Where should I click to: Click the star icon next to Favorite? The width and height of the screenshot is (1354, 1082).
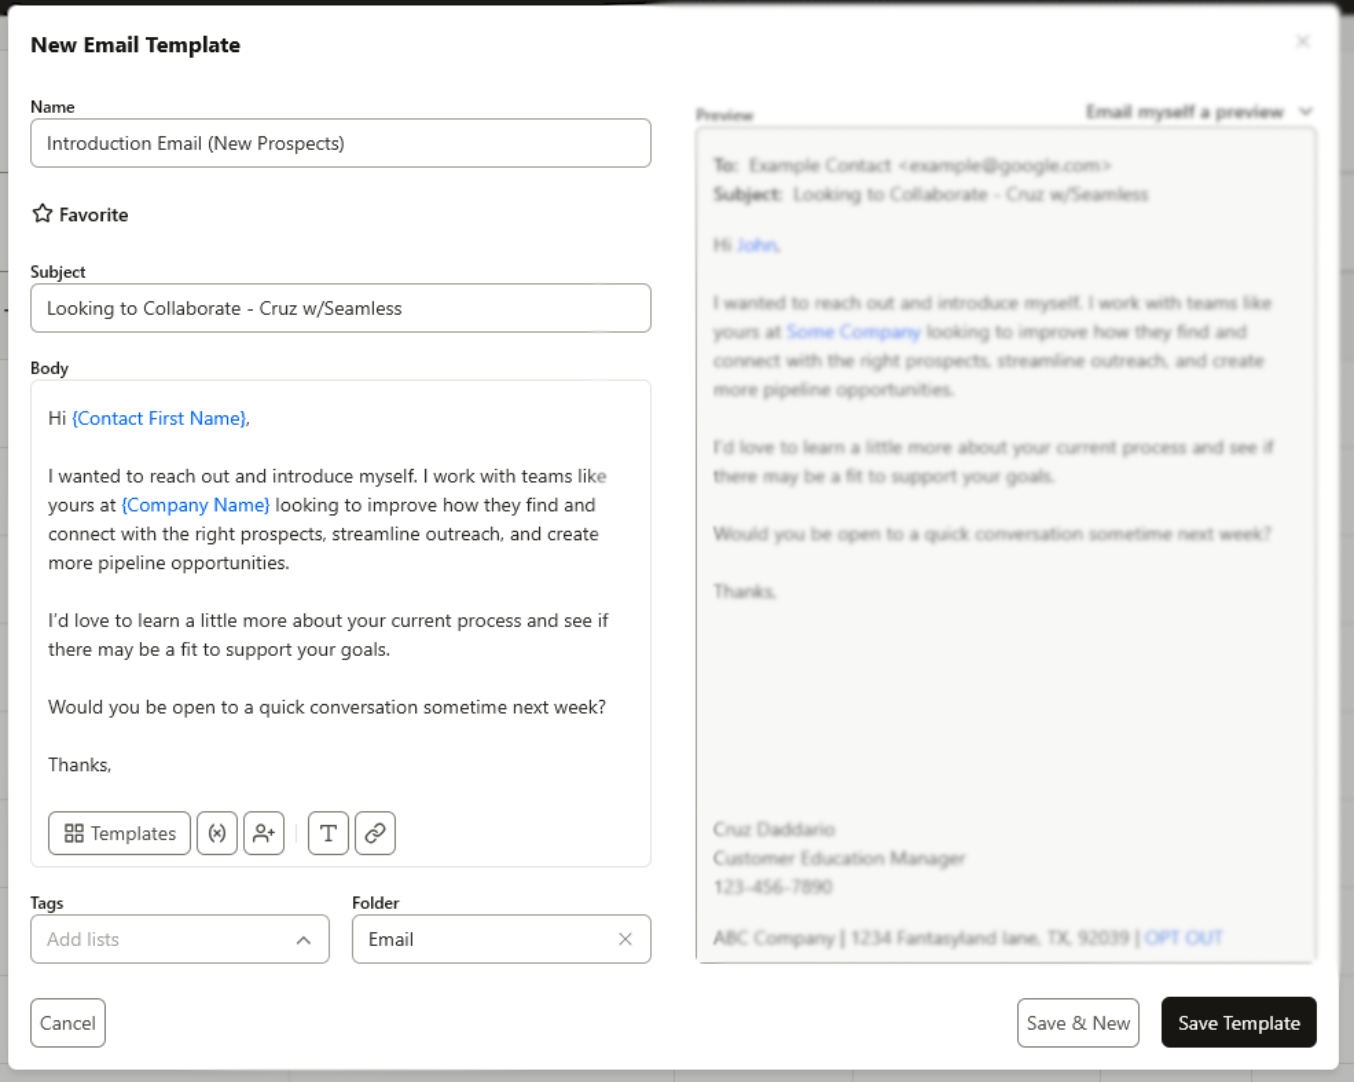pos(43,213)
